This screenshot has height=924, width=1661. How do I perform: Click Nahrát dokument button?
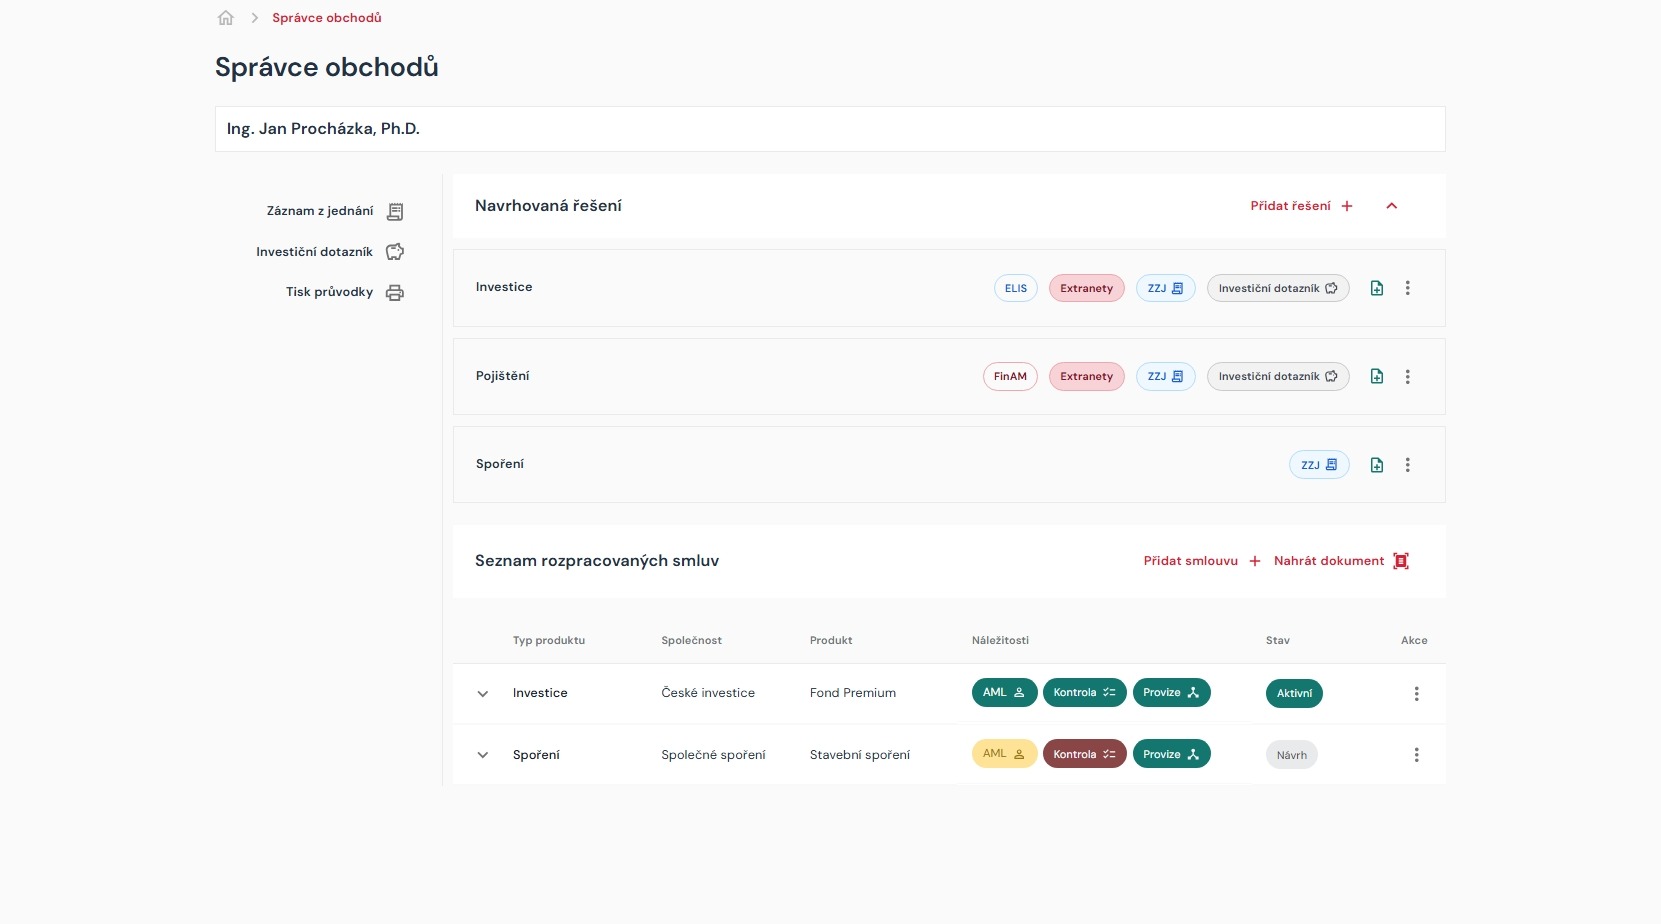pyautogui.click(x=1340, y=561)
